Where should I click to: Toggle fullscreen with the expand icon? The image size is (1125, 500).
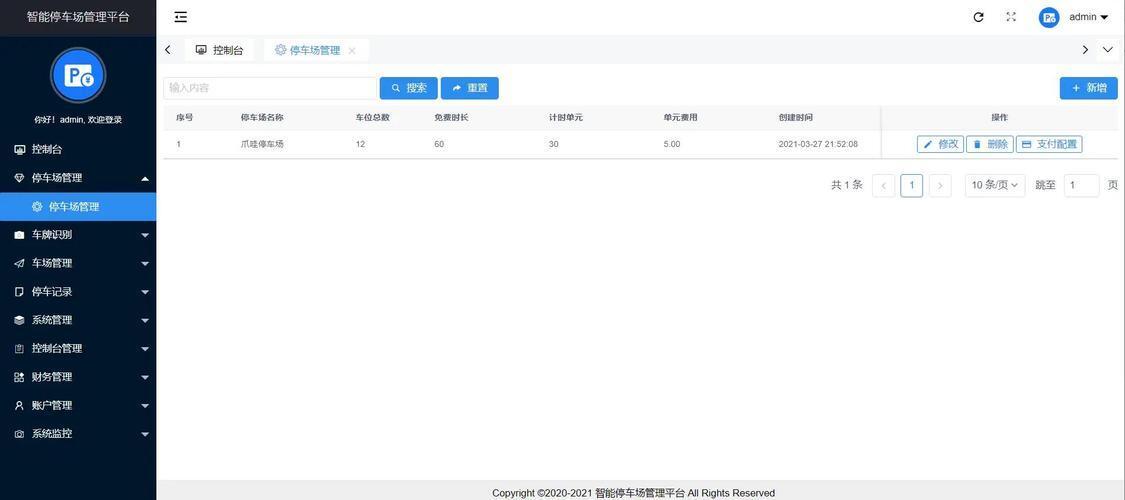tap(1011, 17)
